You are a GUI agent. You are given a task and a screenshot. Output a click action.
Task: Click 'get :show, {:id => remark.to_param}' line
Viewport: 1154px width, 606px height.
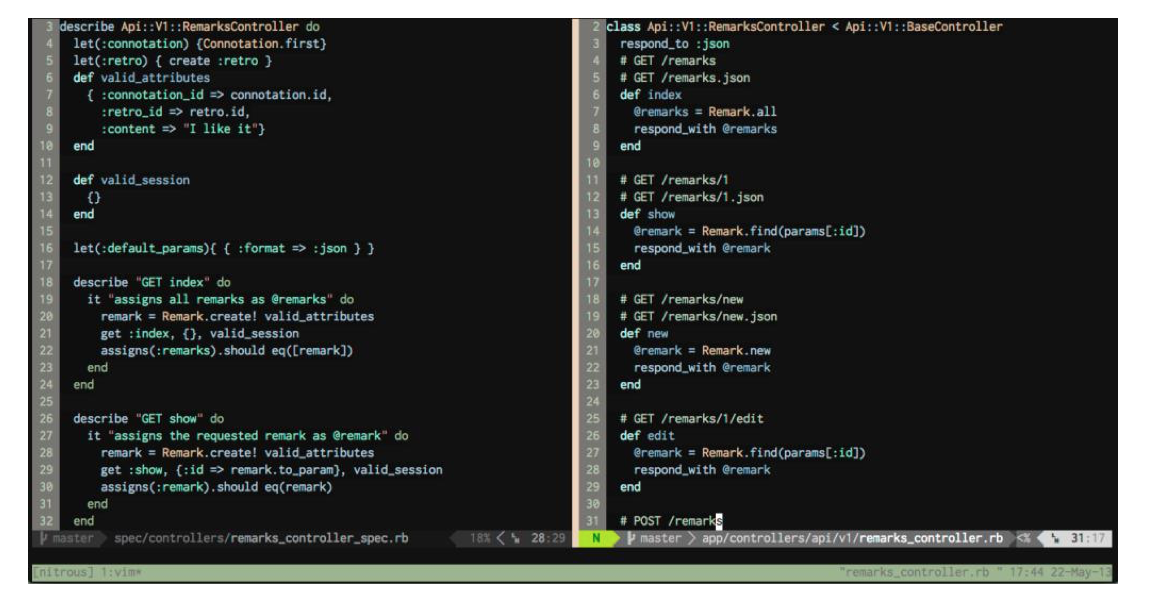pos(272,470)
